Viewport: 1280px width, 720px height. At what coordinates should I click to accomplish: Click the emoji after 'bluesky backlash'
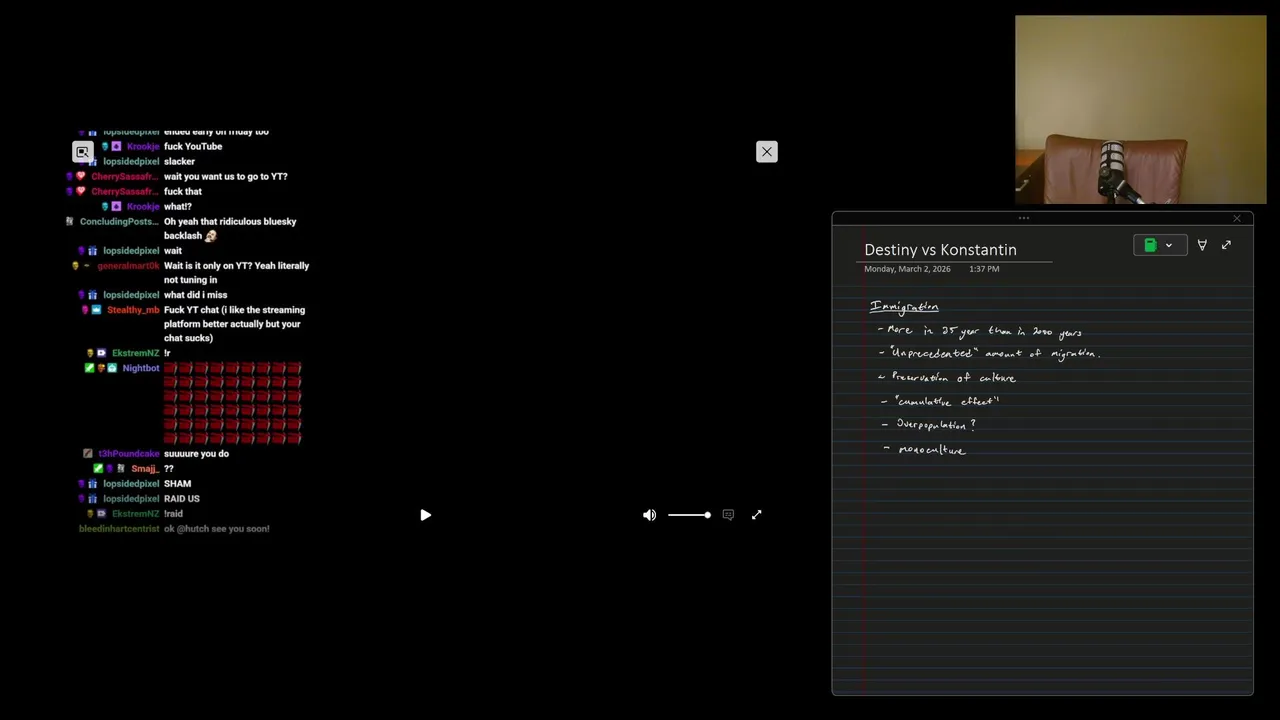pos(210,236)
